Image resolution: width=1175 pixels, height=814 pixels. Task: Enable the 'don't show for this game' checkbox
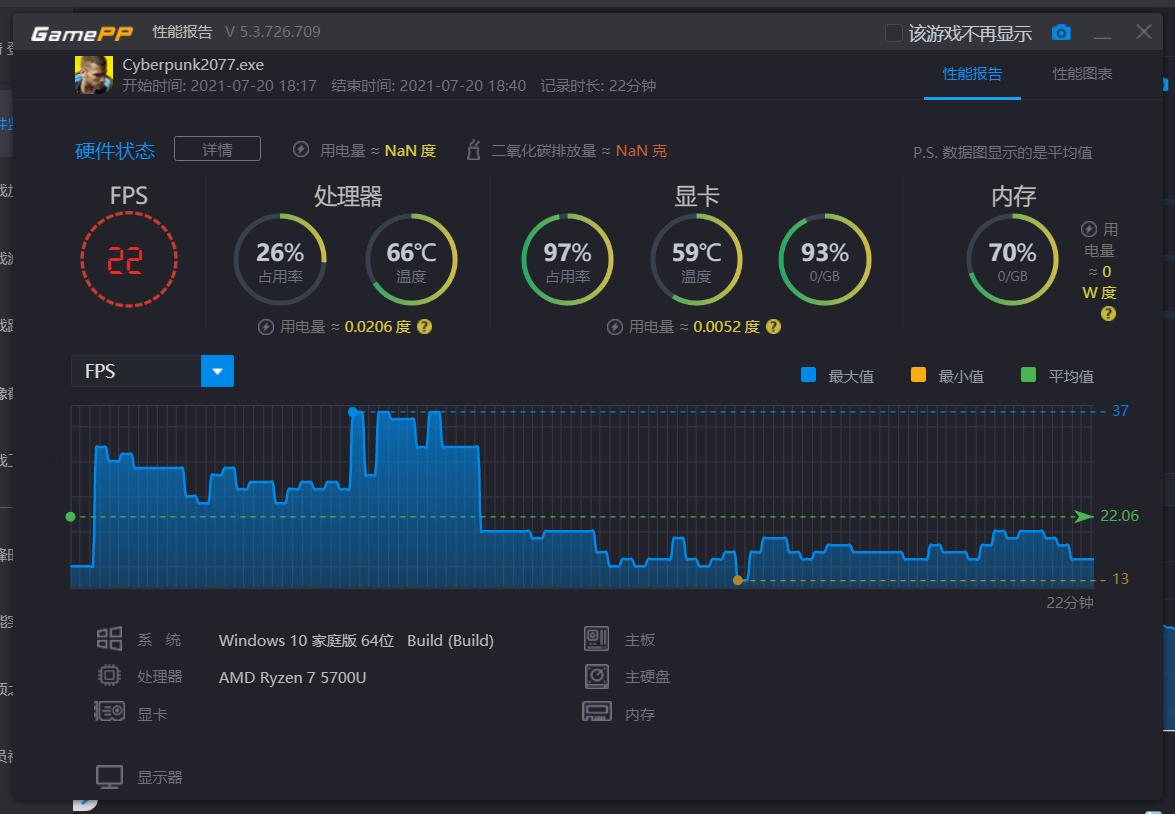[x=894, y=34]
